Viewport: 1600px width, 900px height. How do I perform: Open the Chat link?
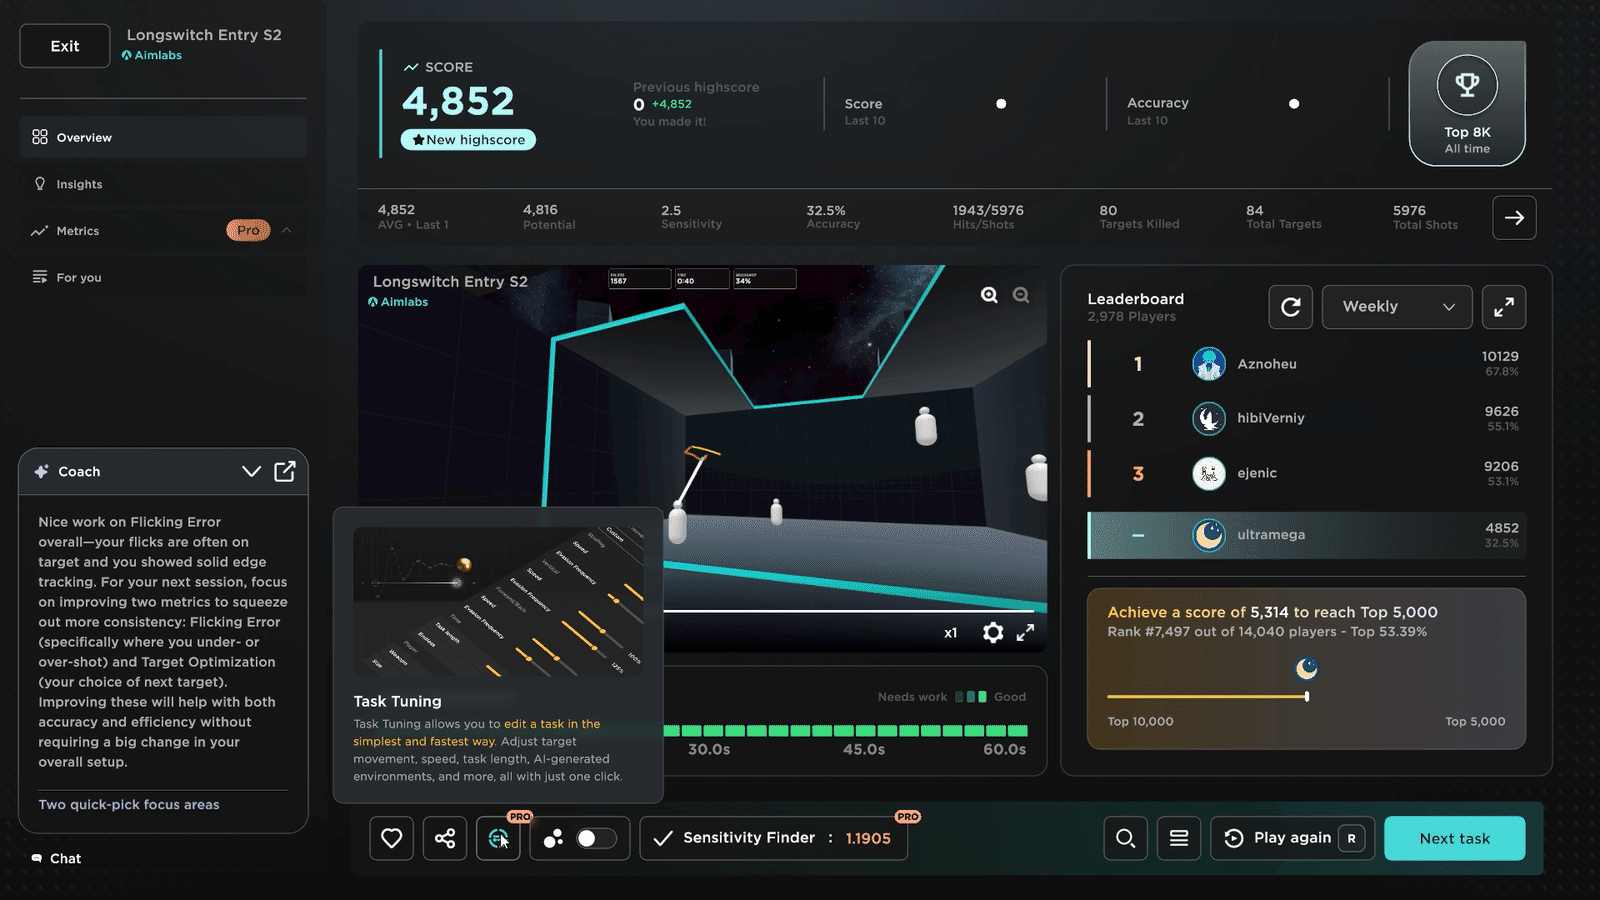[57, 858]
